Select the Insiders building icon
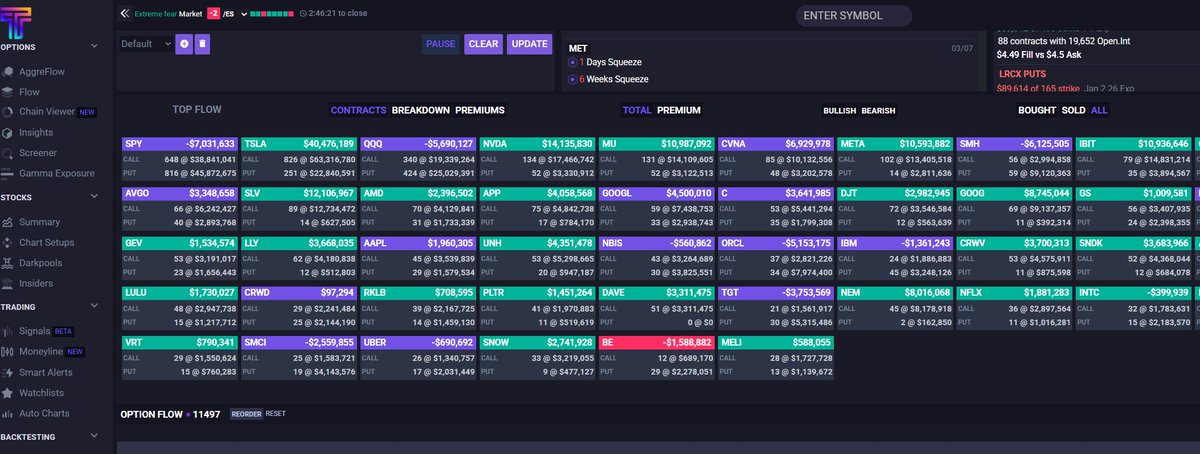 click(x=9, y=283)
